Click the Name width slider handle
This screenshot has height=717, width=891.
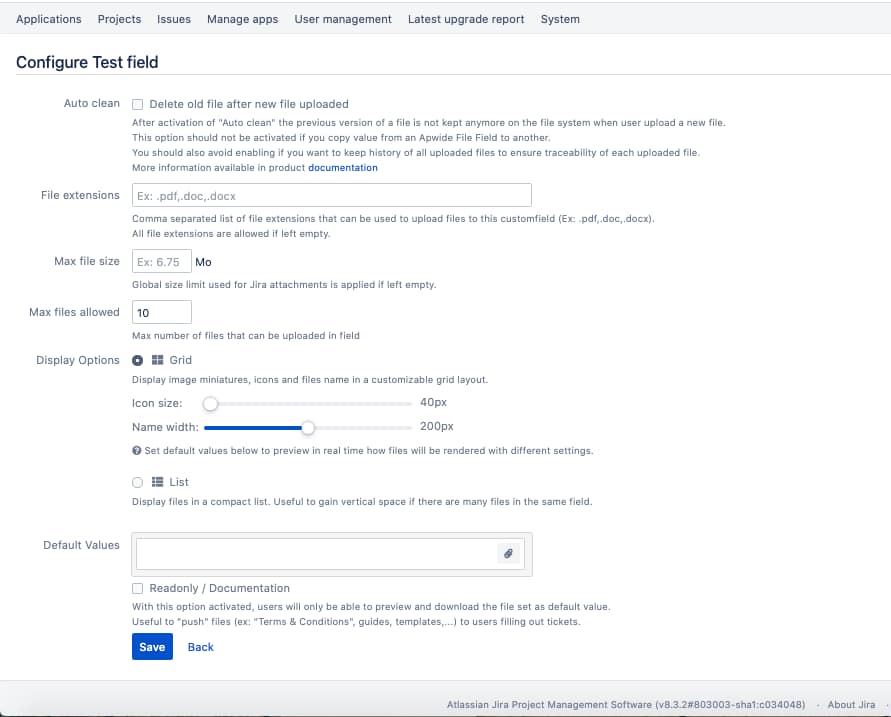(x=307, y=427)
